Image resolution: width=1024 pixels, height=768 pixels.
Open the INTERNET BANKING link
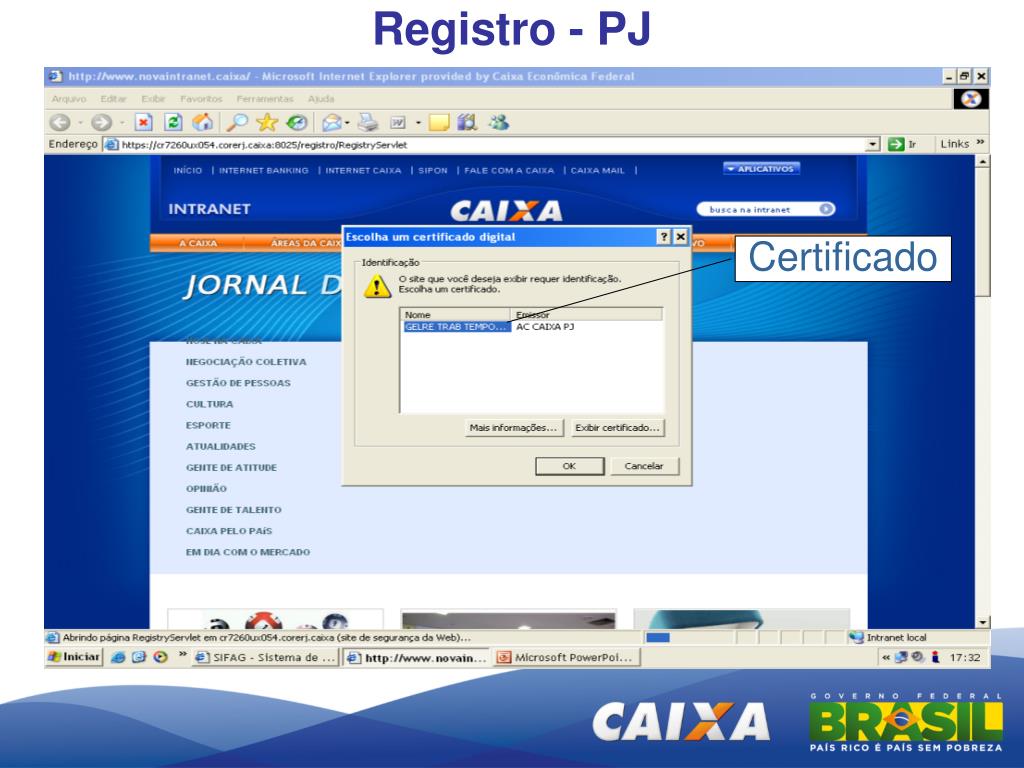tap(263, 170)
